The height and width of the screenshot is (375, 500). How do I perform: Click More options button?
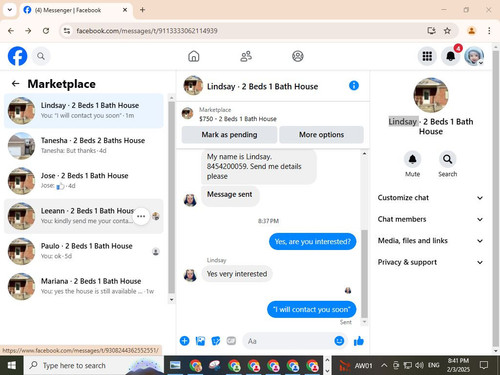(x=321, y=135)
